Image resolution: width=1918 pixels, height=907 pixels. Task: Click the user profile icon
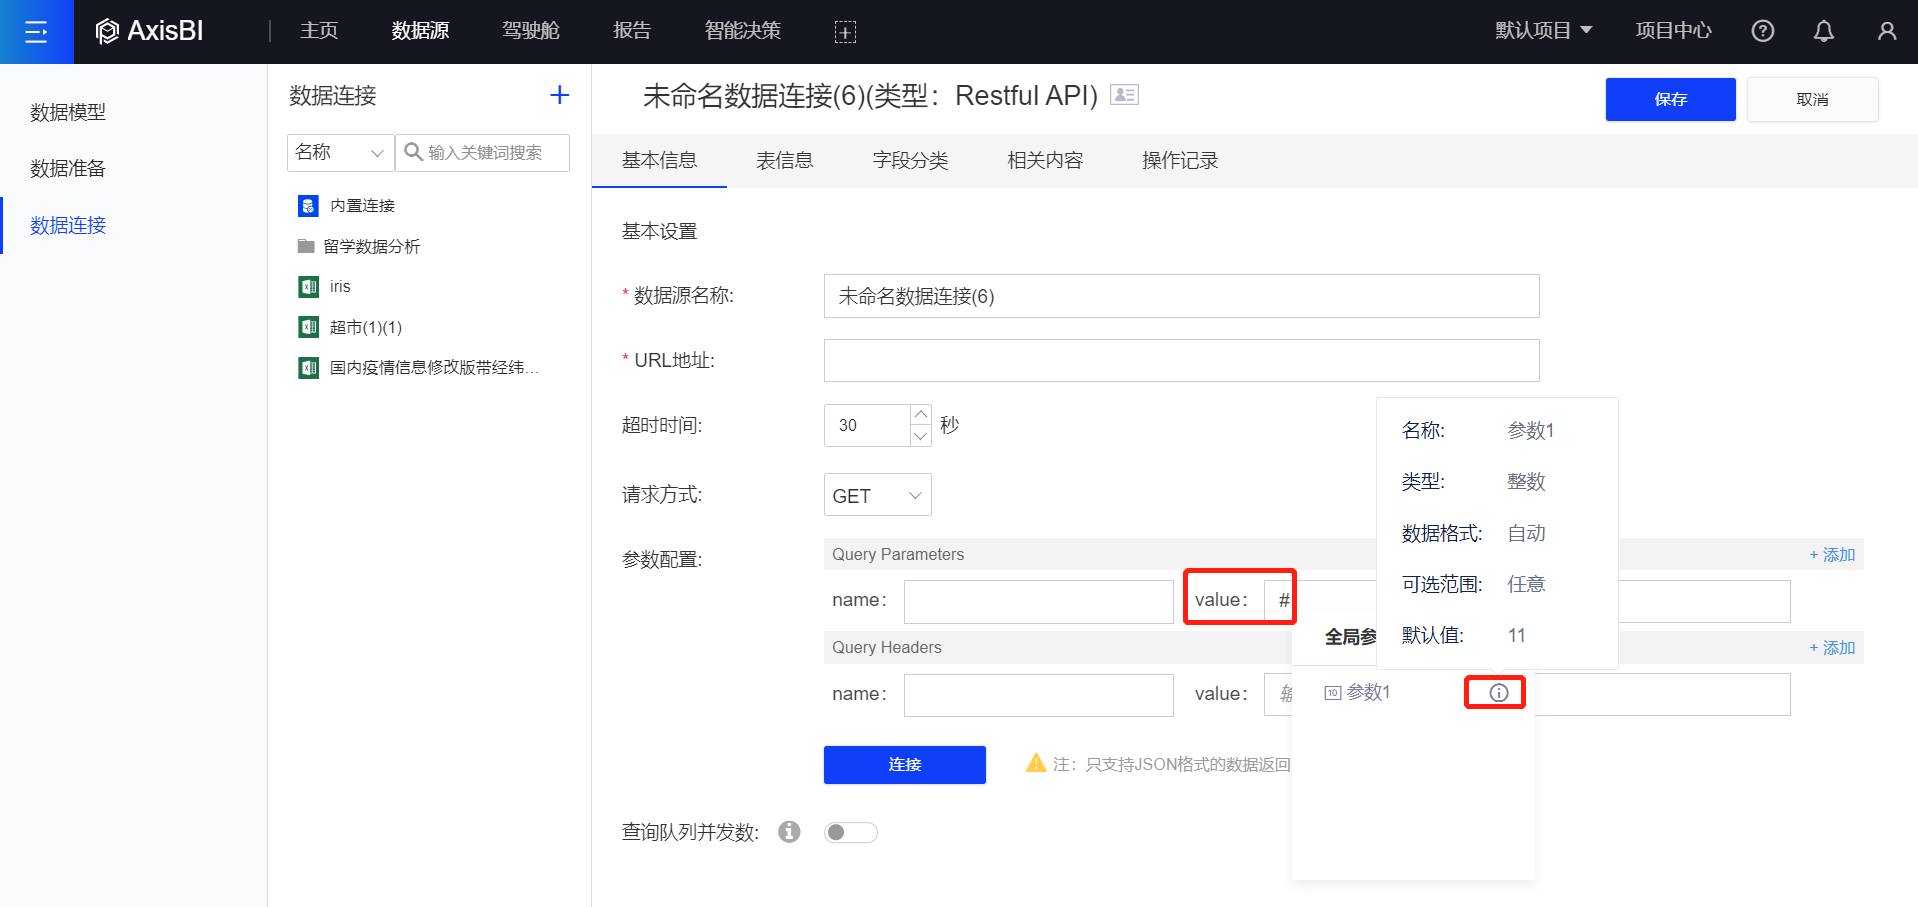point(1886,31)
